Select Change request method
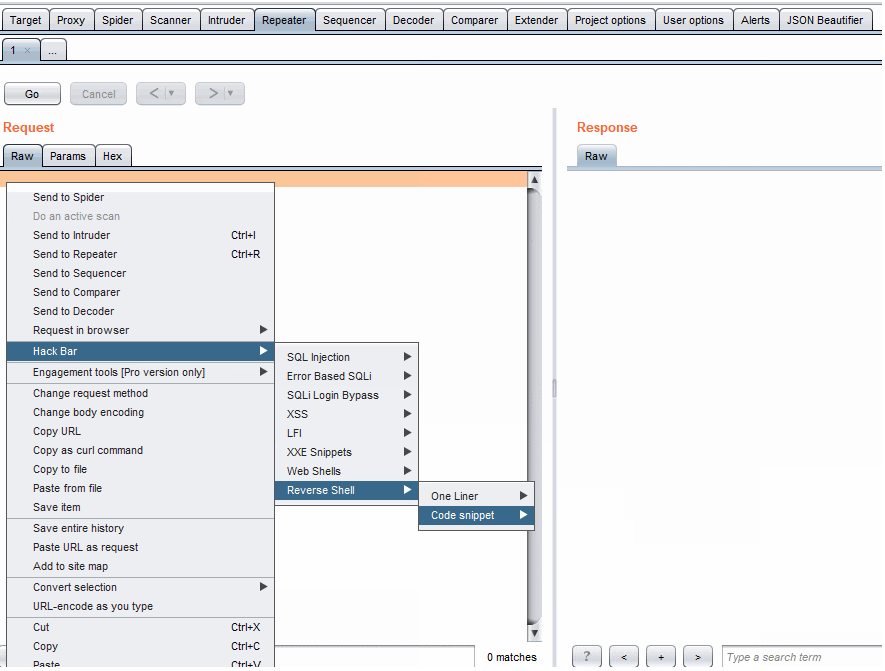Screen dimensions: 885x671 pyautogui.click(x=141, y=393)
